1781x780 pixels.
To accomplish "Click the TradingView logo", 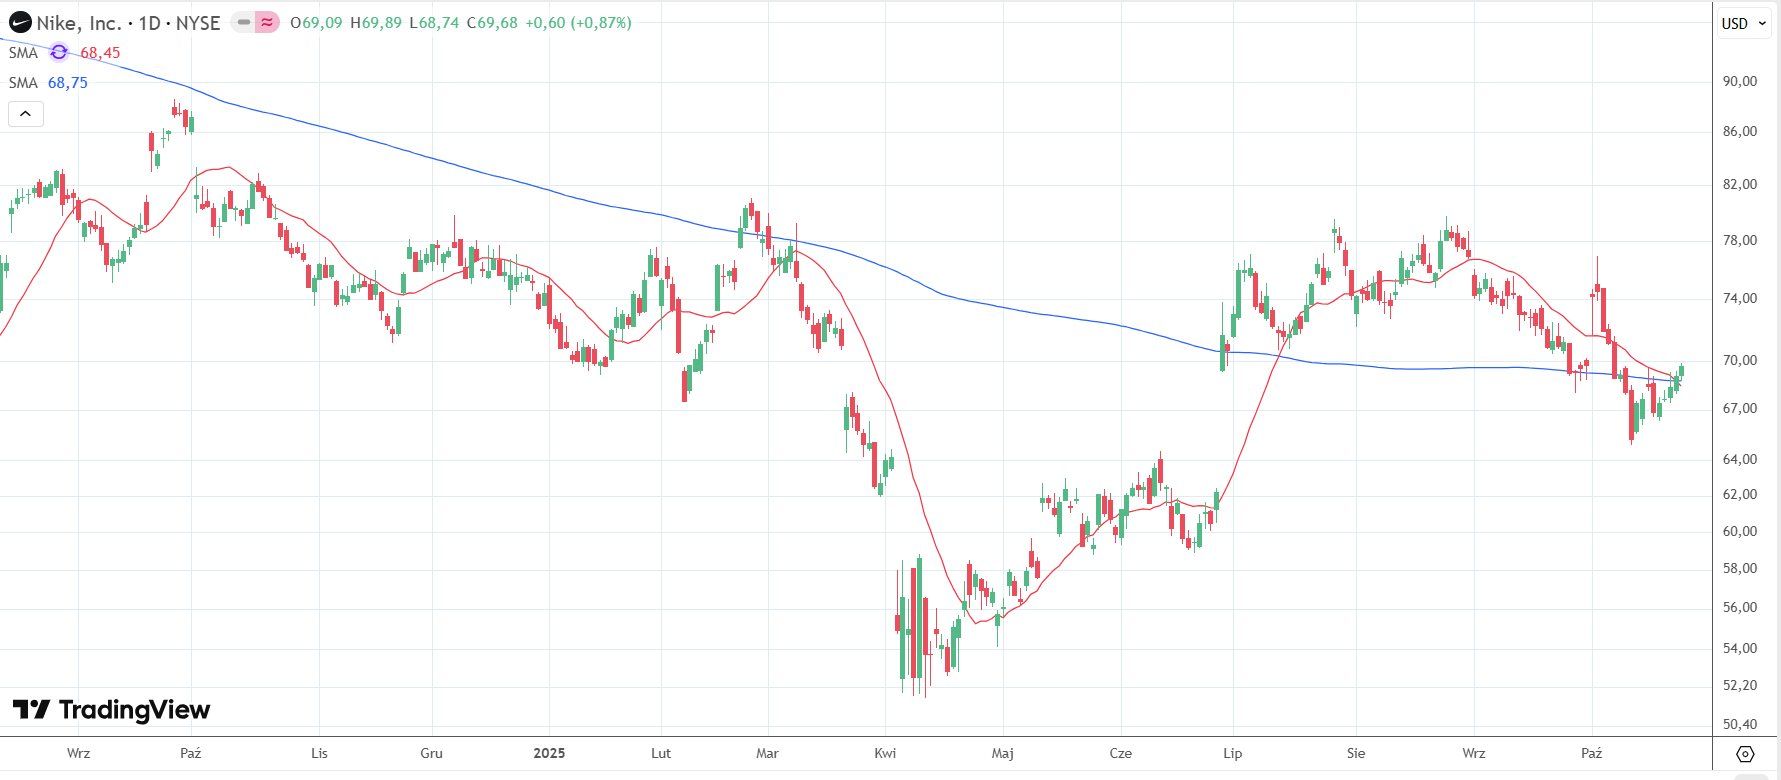I will coord(111,710).
